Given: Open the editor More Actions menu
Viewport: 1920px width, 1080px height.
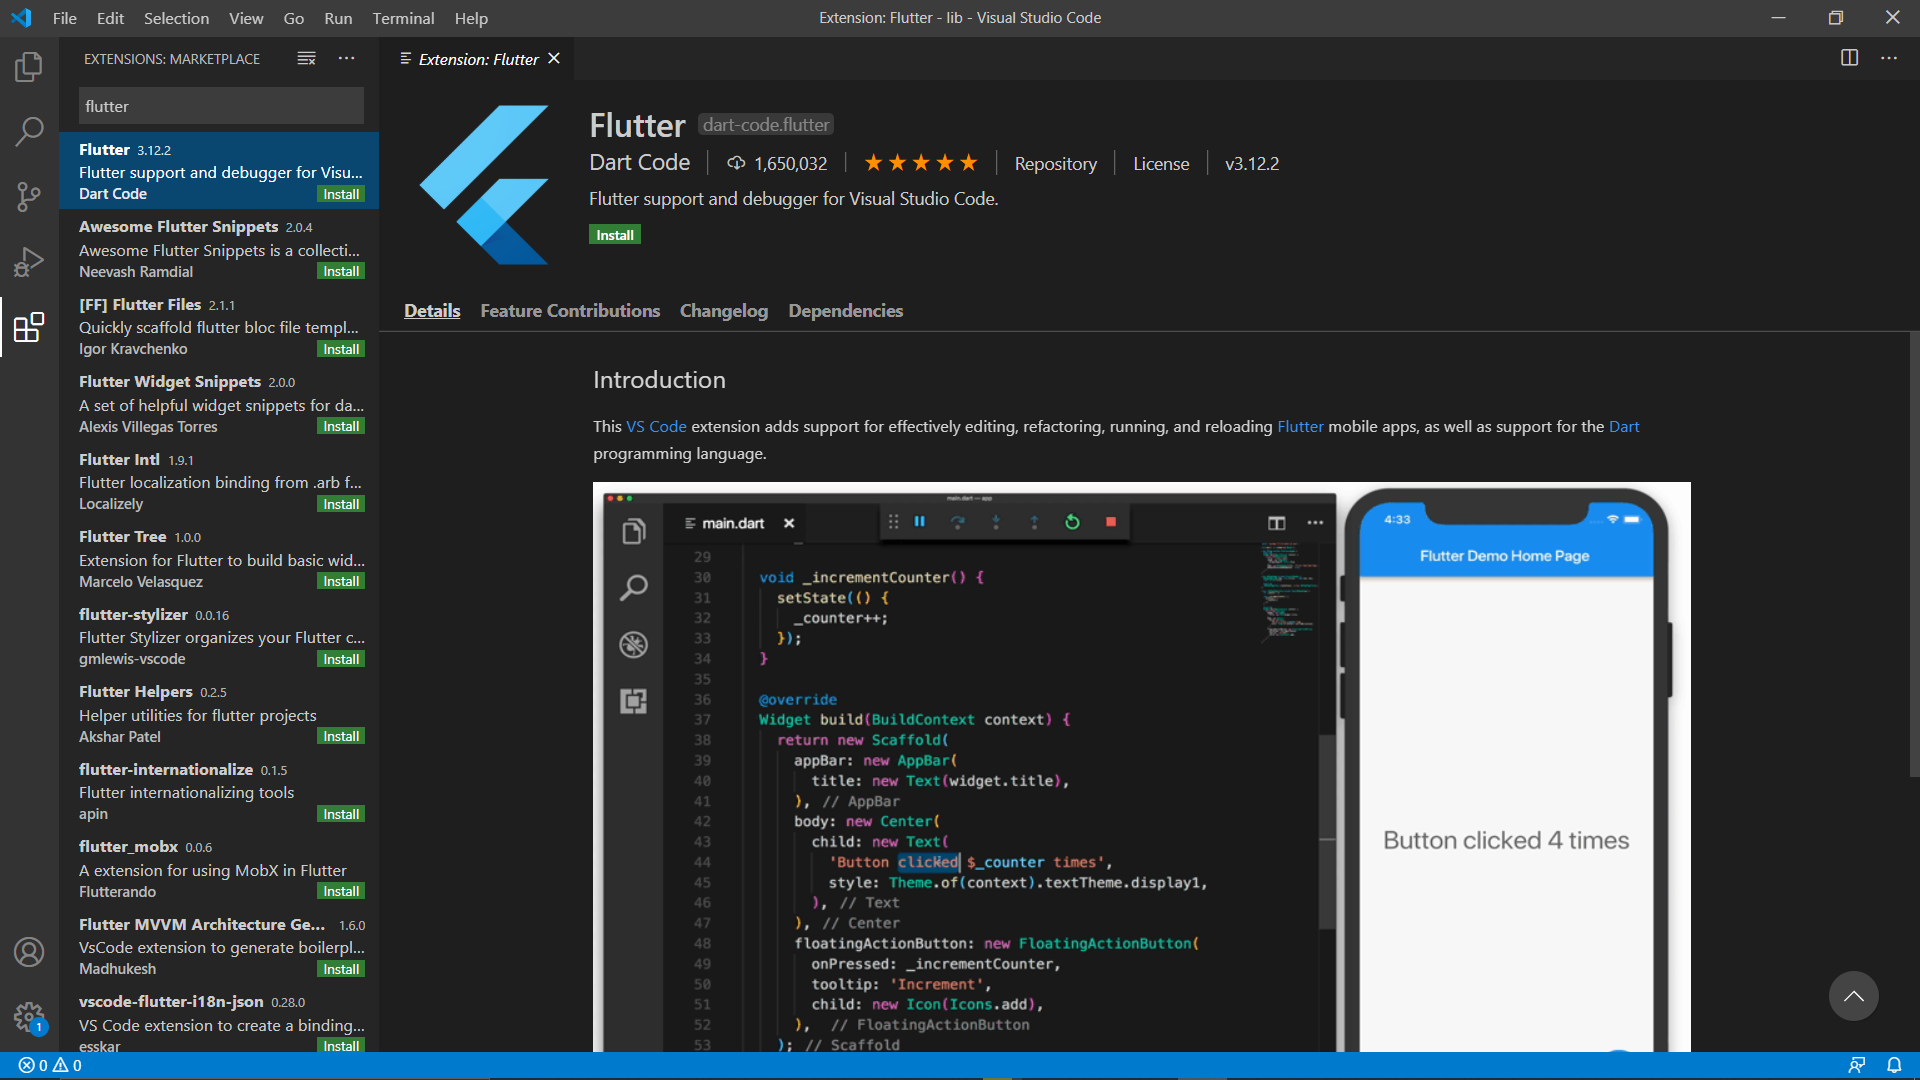Looking at the screenshot, I should tap(1890, 58).
